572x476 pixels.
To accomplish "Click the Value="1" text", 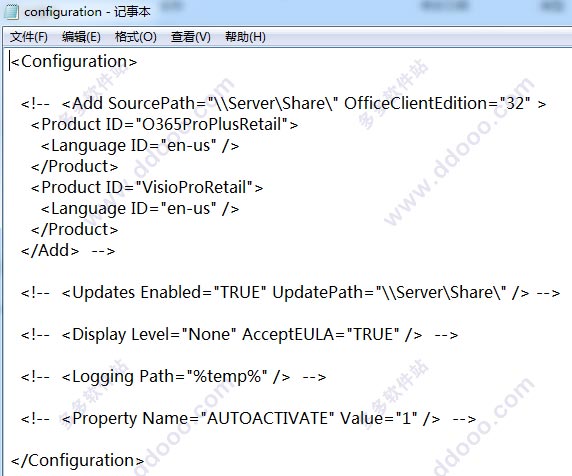I will [379, 419].
